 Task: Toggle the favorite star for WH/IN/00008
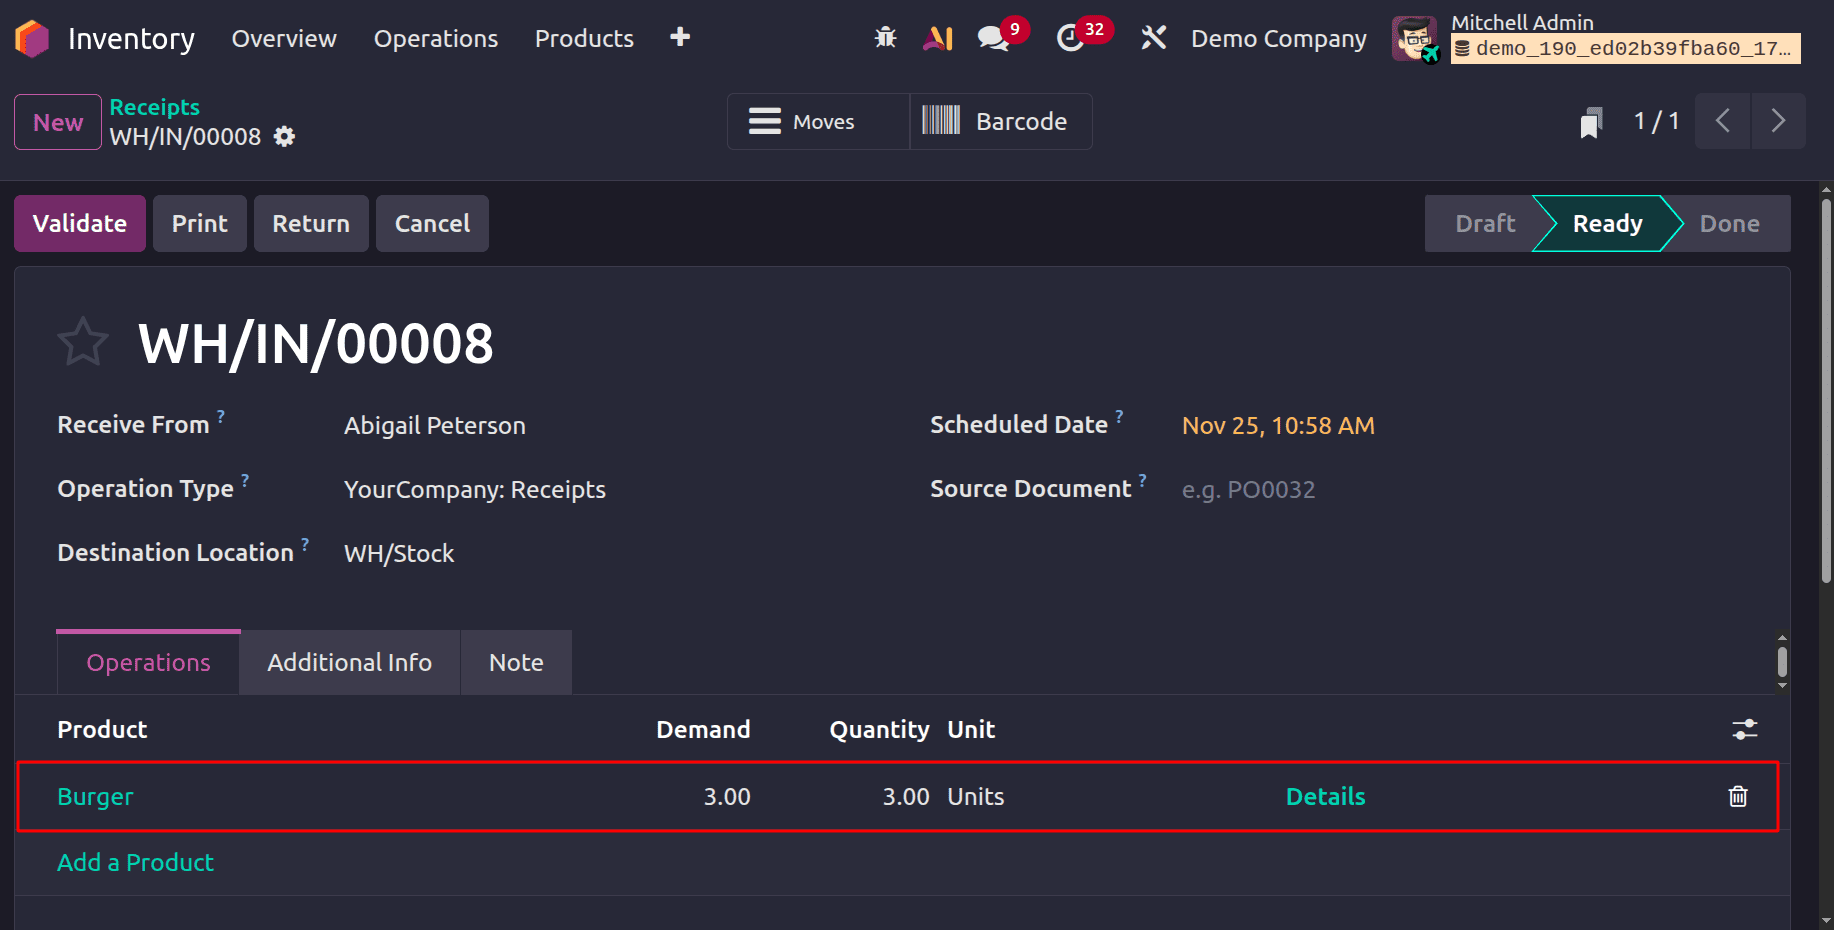[x=83, y=341]
